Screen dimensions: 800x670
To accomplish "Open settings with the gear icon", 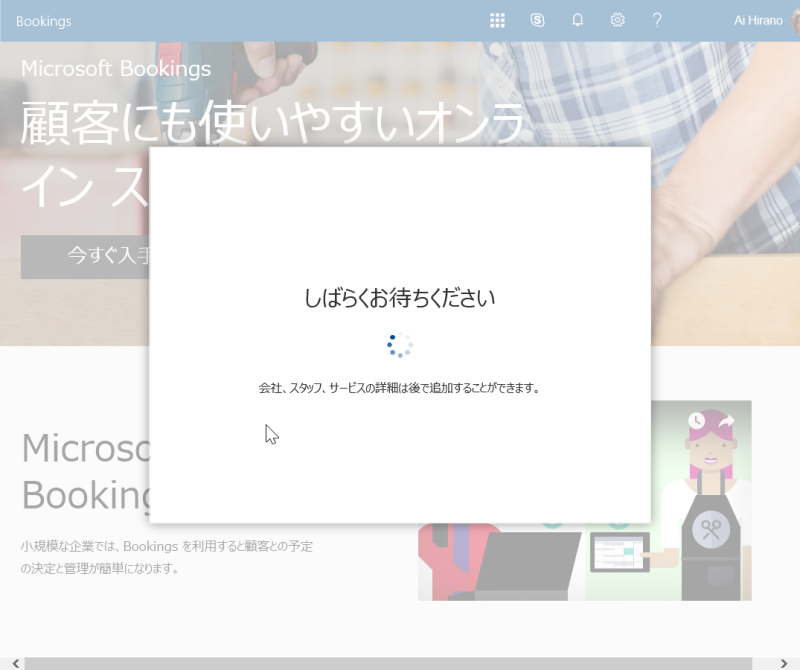I will 617,20.
